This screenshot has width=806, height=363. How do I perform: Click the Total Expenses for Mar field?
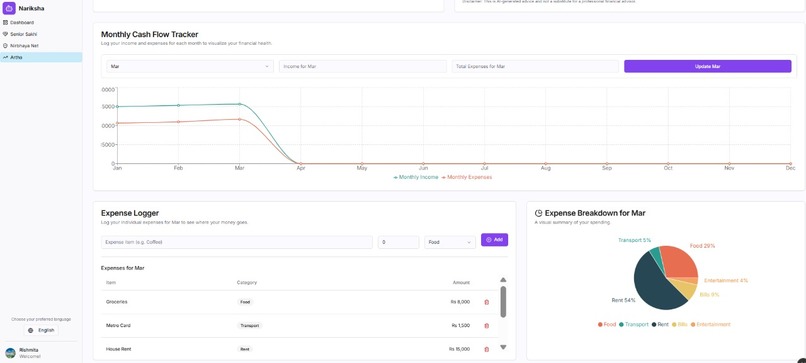pyautogui.click(x=535, y=66)
